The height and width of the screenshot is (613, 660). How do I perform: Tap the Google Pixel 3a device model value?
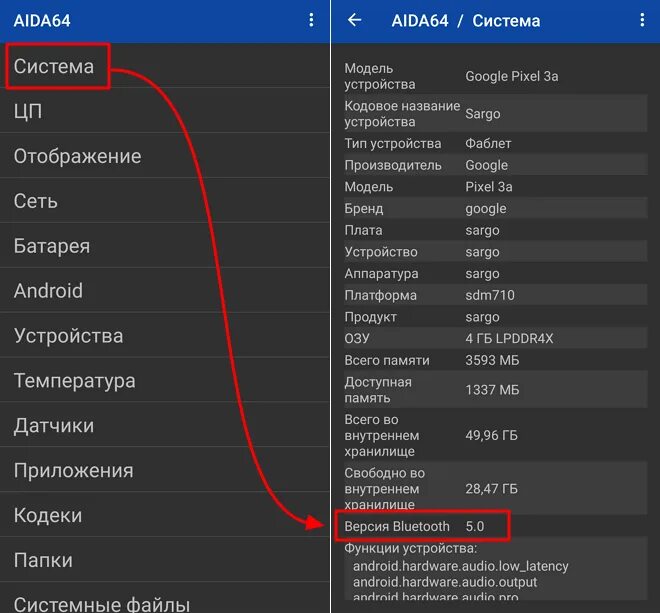(x=511, y=76)
